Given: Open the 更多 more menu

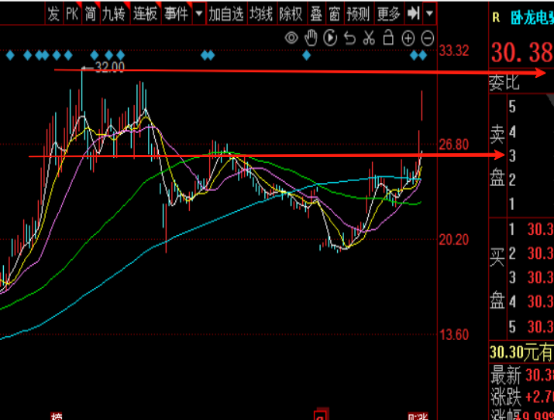Looking at the screenshot, I should (389, 14).
